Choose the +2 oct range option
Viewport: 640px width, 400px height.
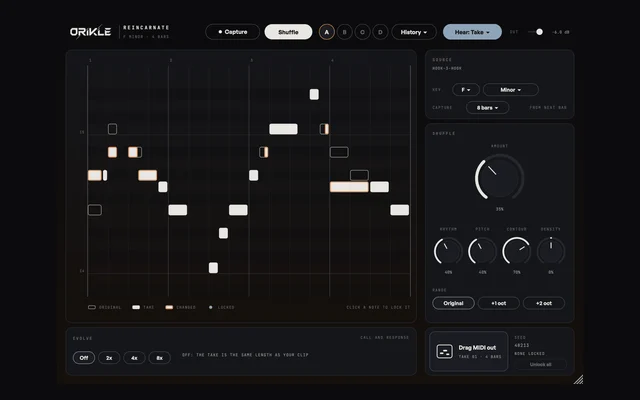click(x=544, y=303)
